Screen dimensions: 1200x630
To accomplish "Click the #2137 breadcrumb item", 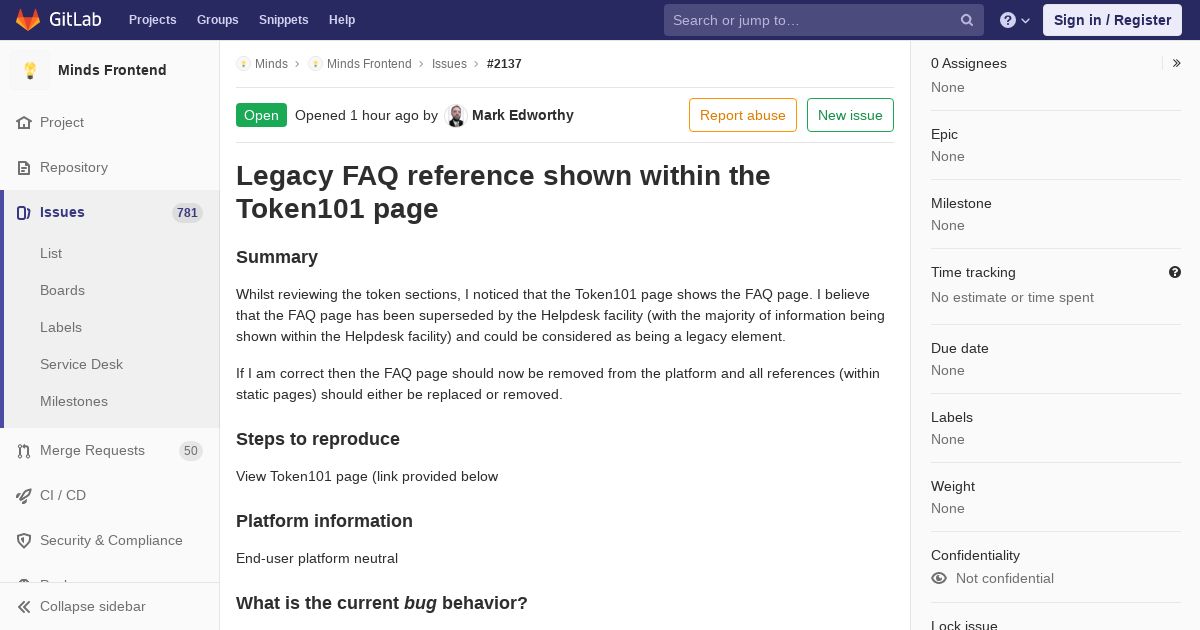I will click(x=504, y=64).
